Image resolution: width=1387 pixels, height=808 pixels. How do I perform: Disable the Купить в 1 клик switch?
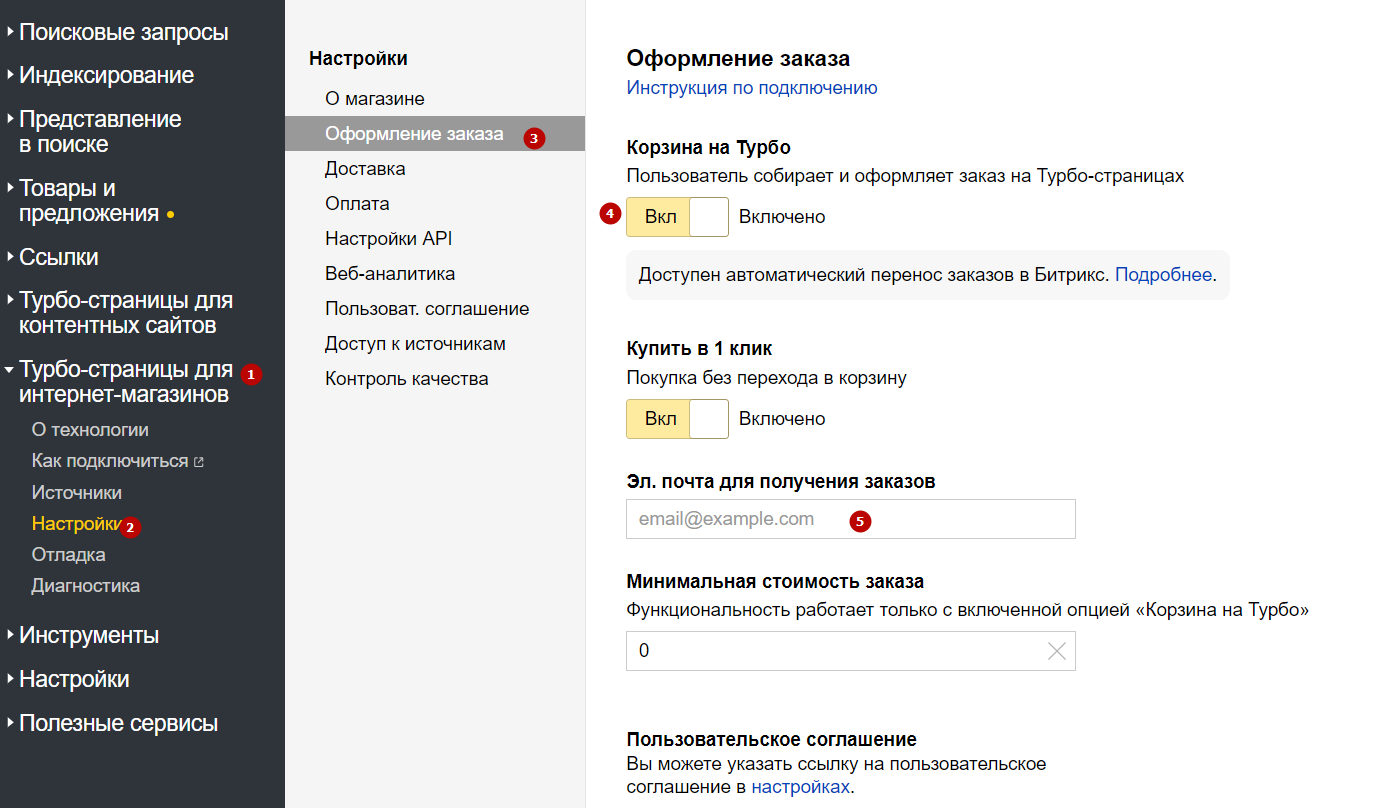pyautogui.click(x=677, y=419)
